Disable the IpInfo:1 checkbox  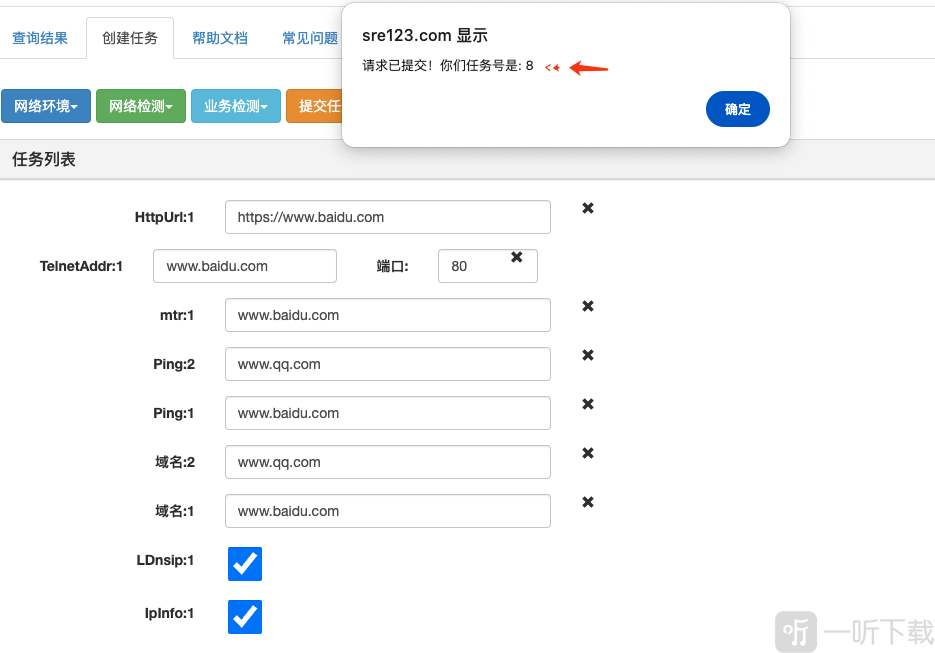tap(244, 617)
